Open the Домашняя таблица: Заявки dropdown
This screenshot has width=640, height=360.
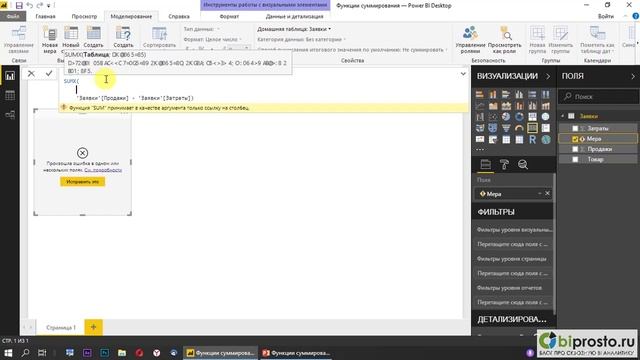click(x=294, y=29)
